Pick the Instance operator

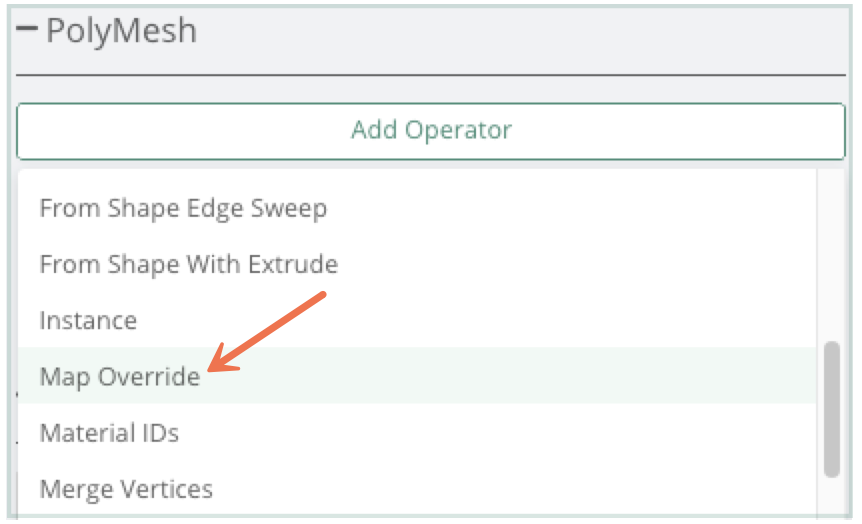88,321
